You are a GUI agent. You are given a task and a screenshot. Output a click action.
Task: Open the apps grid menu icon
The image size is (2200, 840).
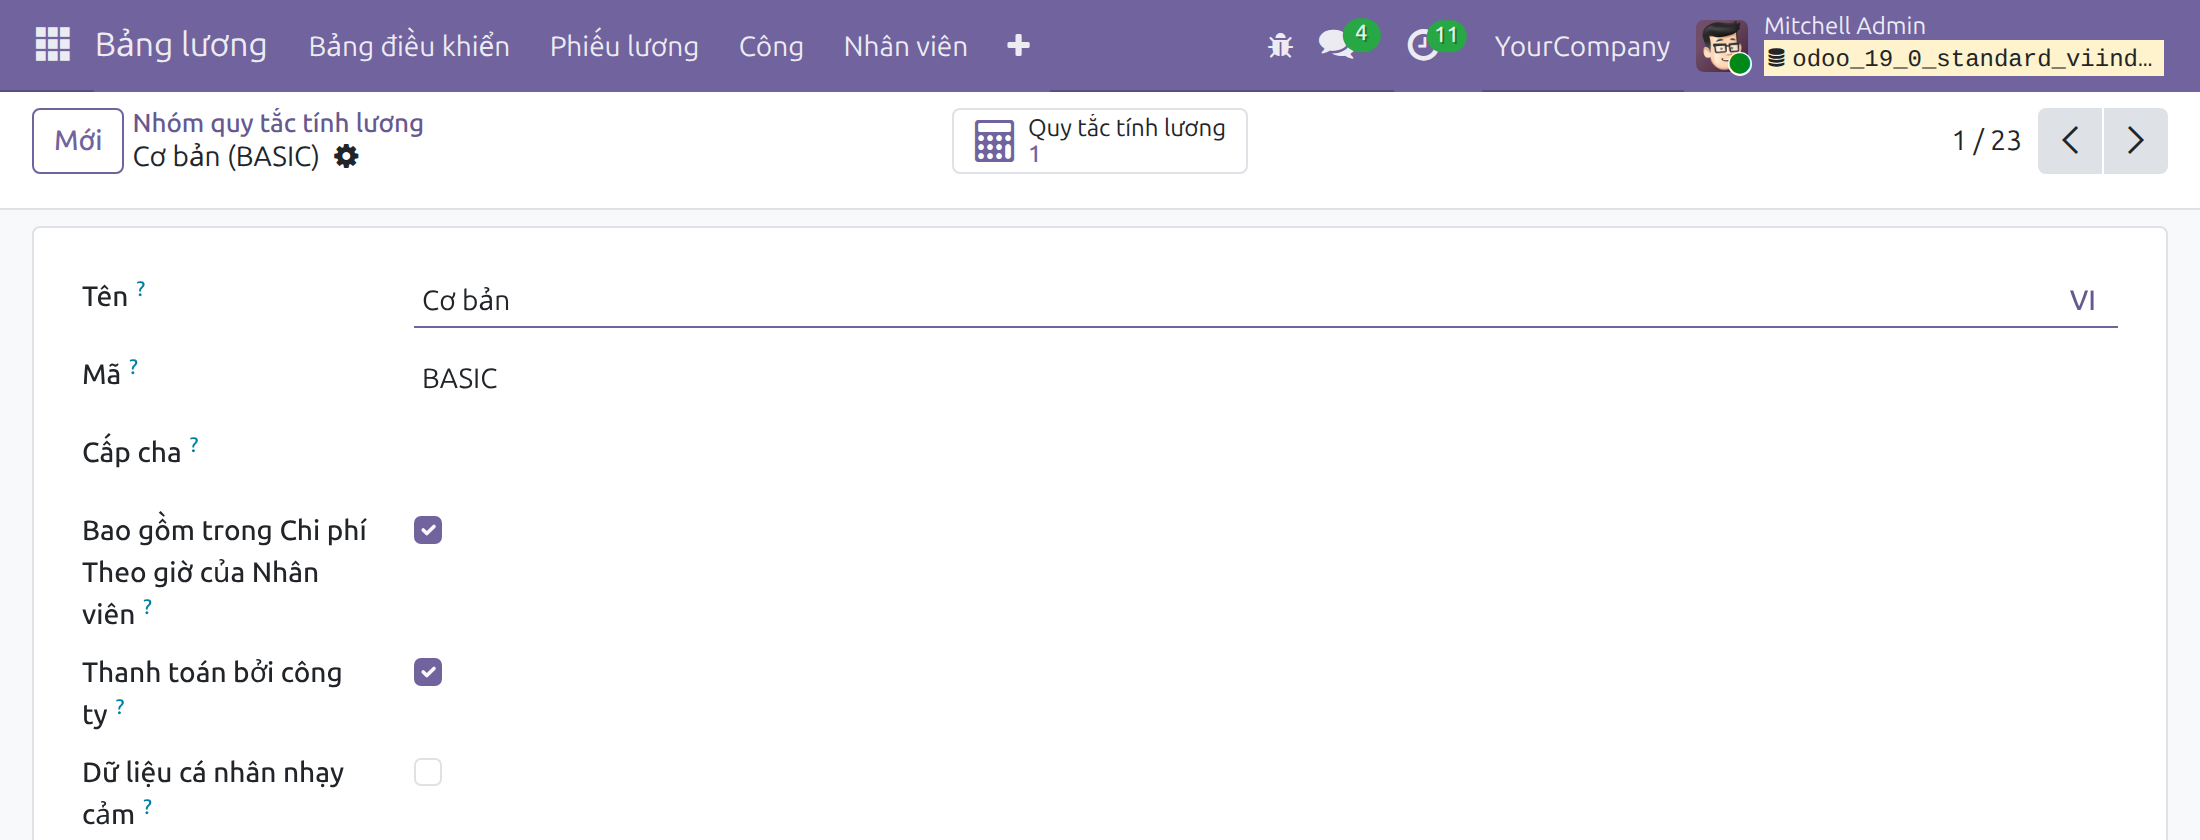(52, 45)
